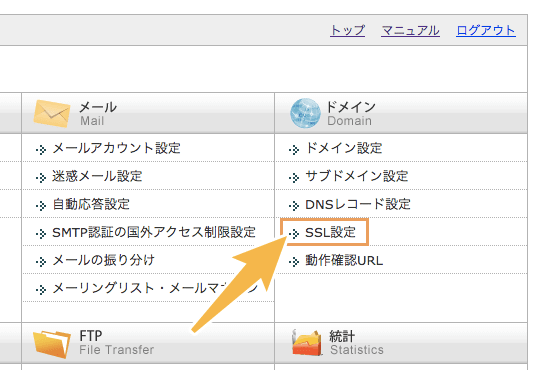Click bullet icon beside ドメイン設定
536x370 pixels.
(294, 149)
